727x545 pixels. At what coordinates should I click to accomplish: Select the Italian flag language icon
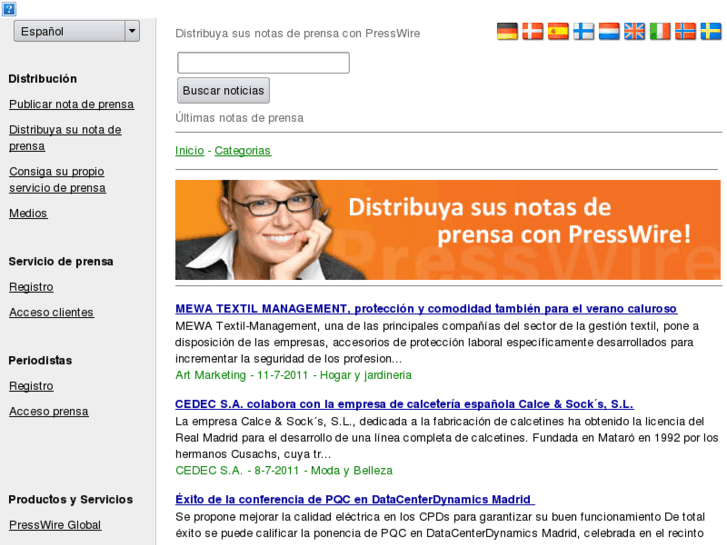(660, 32)
